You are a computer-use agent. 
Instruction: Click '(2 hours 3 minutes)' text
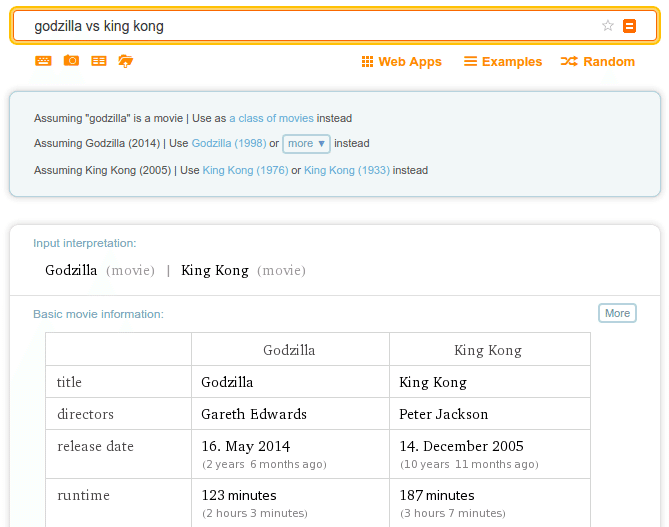tap(255, 513)
